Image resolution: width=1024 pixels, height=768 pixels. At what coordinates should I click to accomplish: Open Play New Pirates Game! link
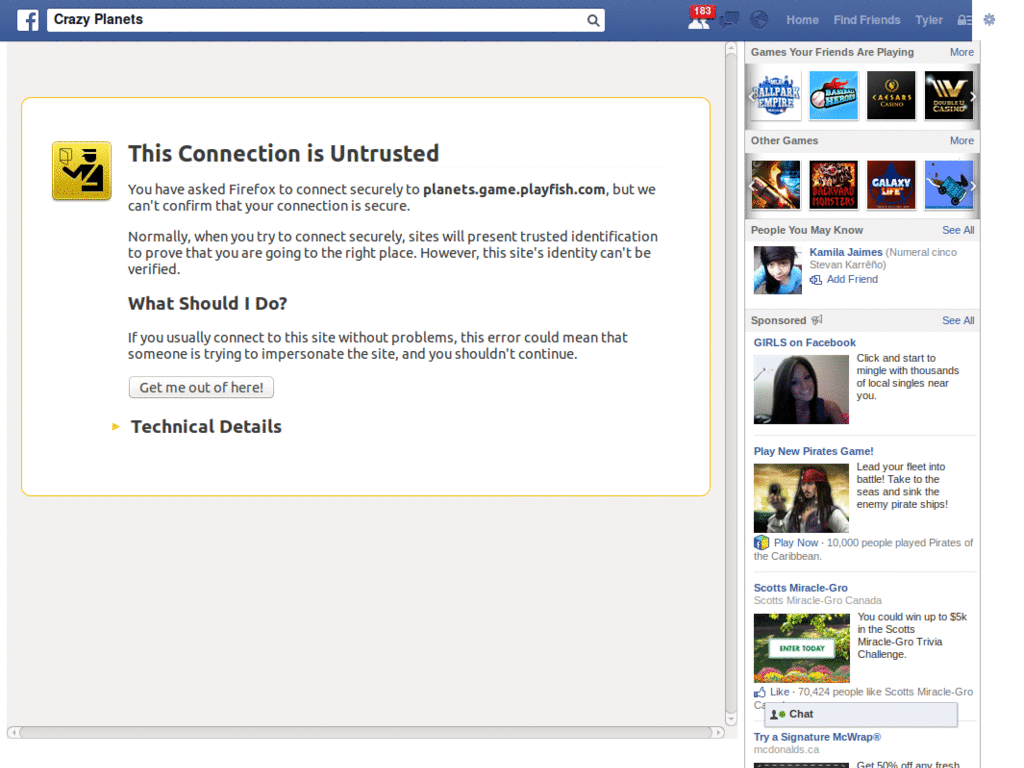tap(813, 451)
